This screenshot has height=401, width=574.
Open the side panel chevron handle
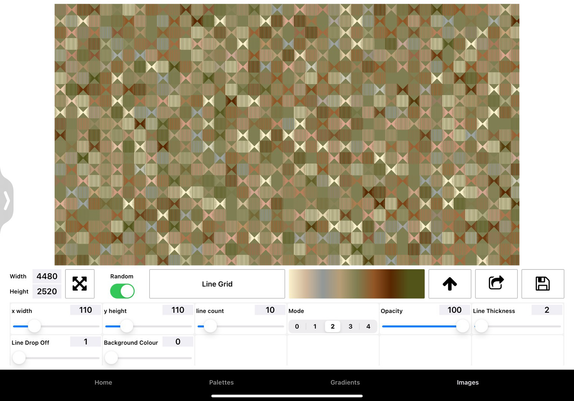point(7,200)
